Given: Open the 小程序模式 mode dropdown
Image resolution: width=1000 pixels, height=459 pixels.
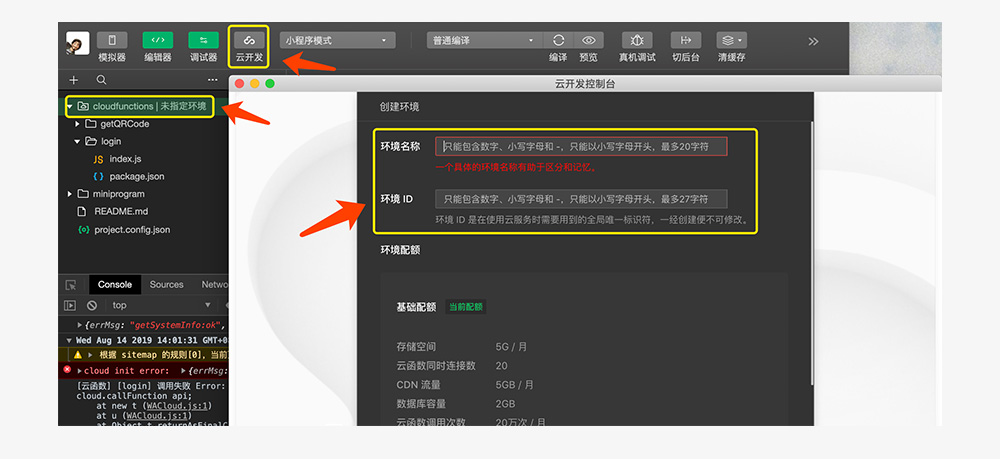Looking at the screenshot, I should coord(335,41).
